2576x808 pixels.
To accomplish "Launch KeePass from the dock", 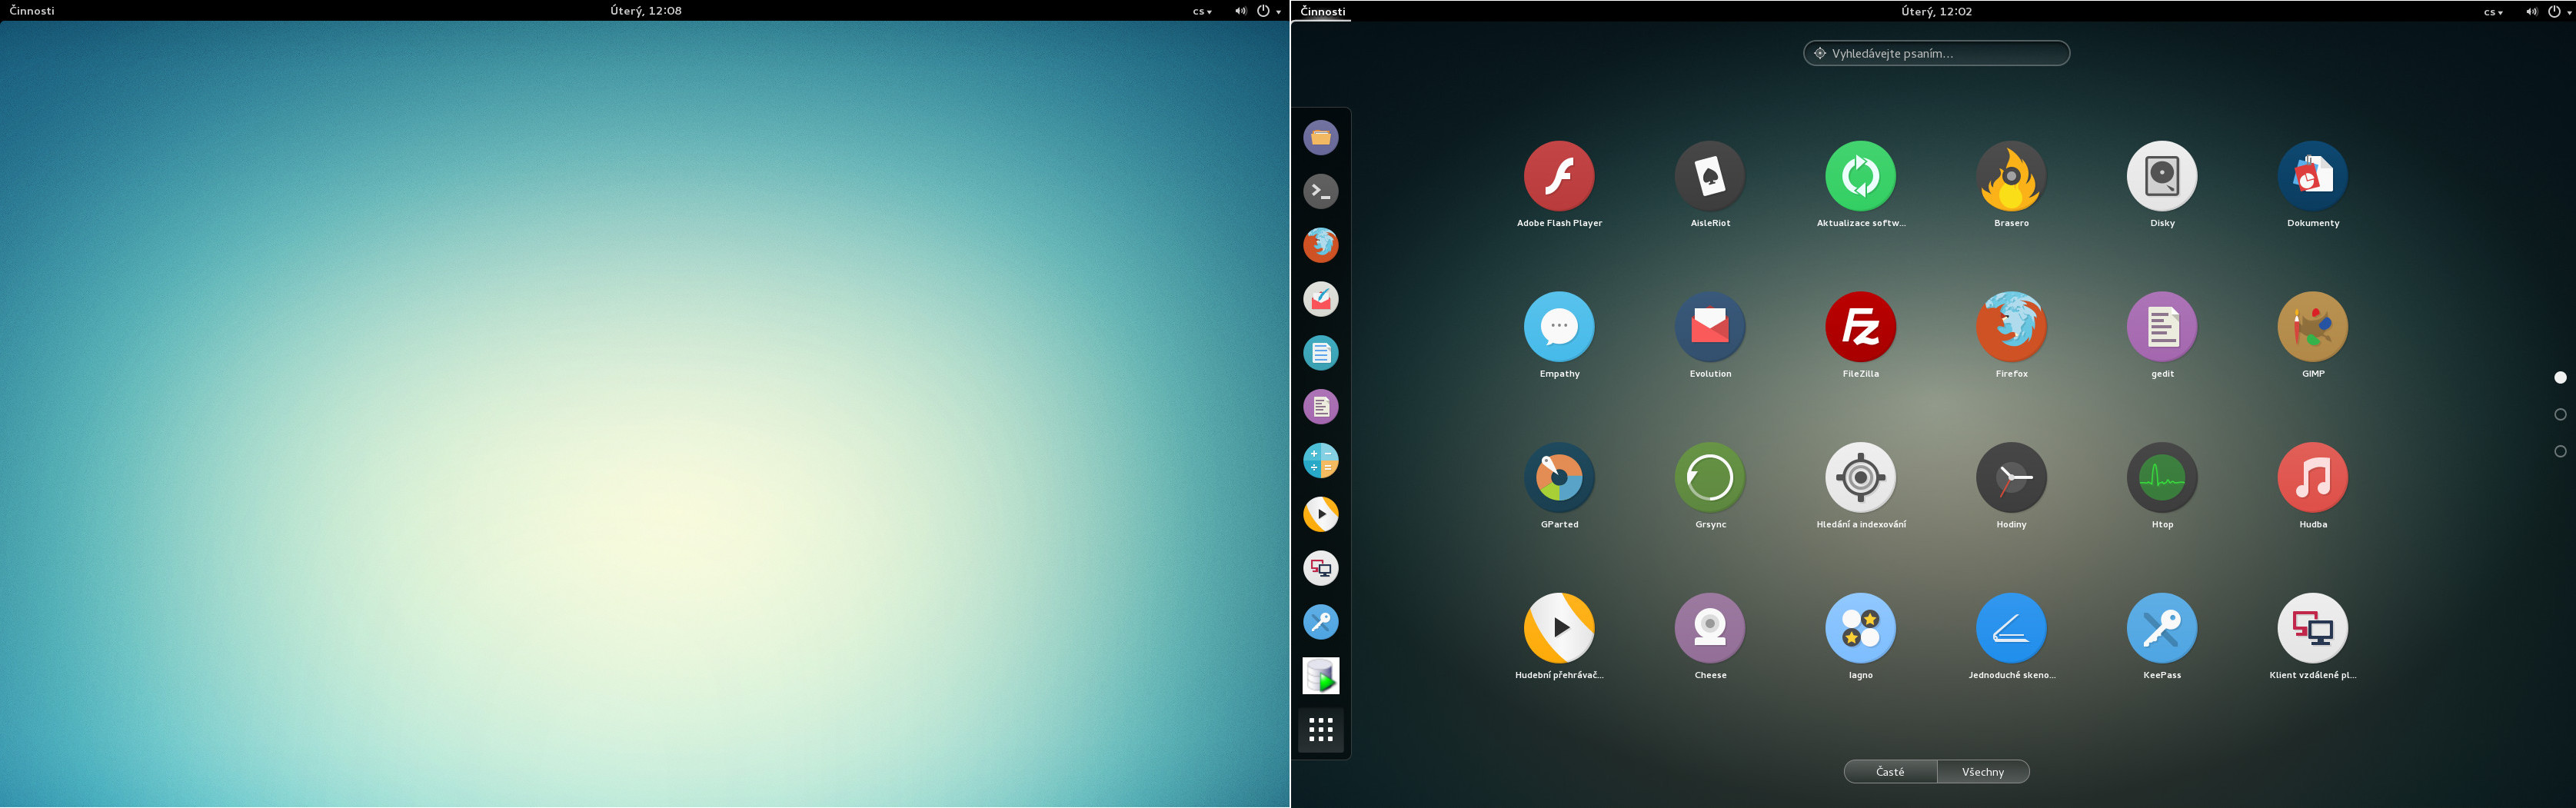I will pyautogui.click(x=1321, y=623).
